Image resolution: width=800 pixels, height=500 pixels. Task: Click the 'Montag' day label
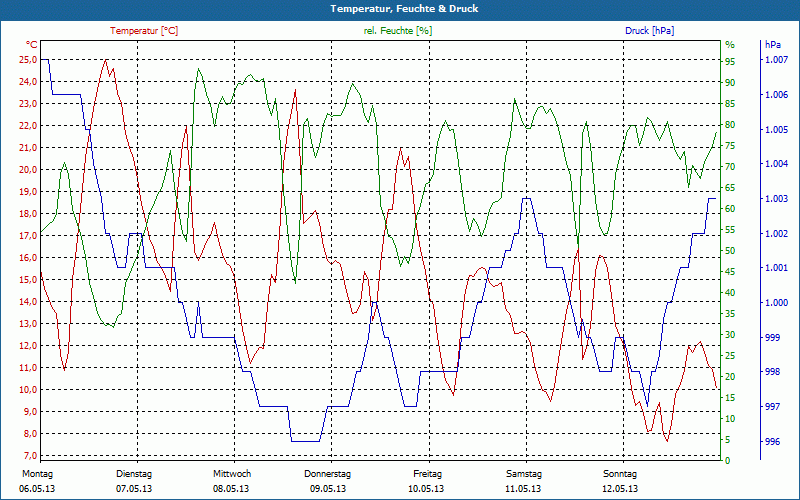37,474
